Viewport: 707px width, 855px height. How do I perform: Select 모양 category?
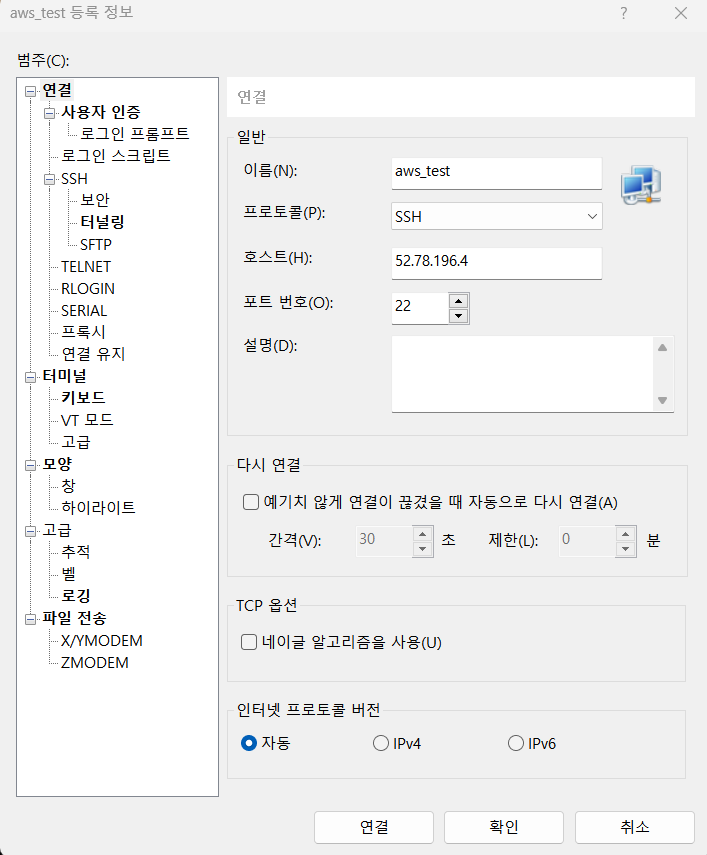coord(57,464)
